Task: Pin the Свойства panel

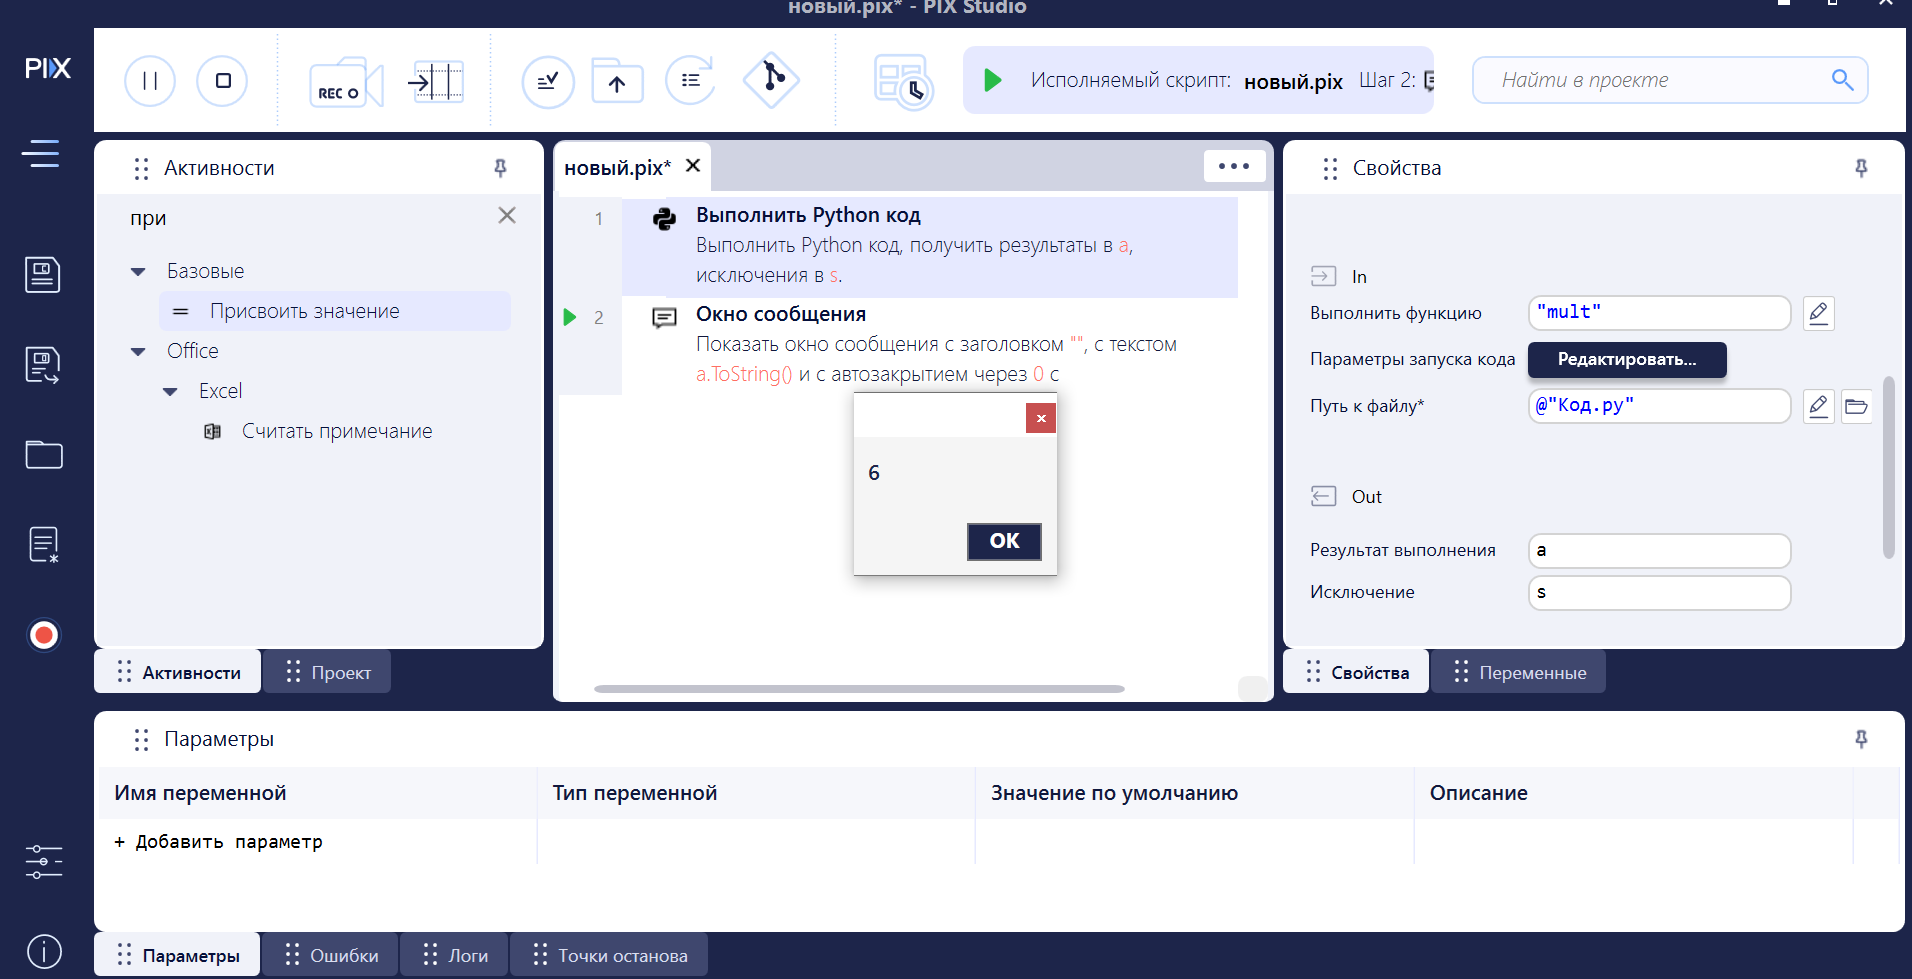Action: pyautogui.click(x=1861, y=168)
